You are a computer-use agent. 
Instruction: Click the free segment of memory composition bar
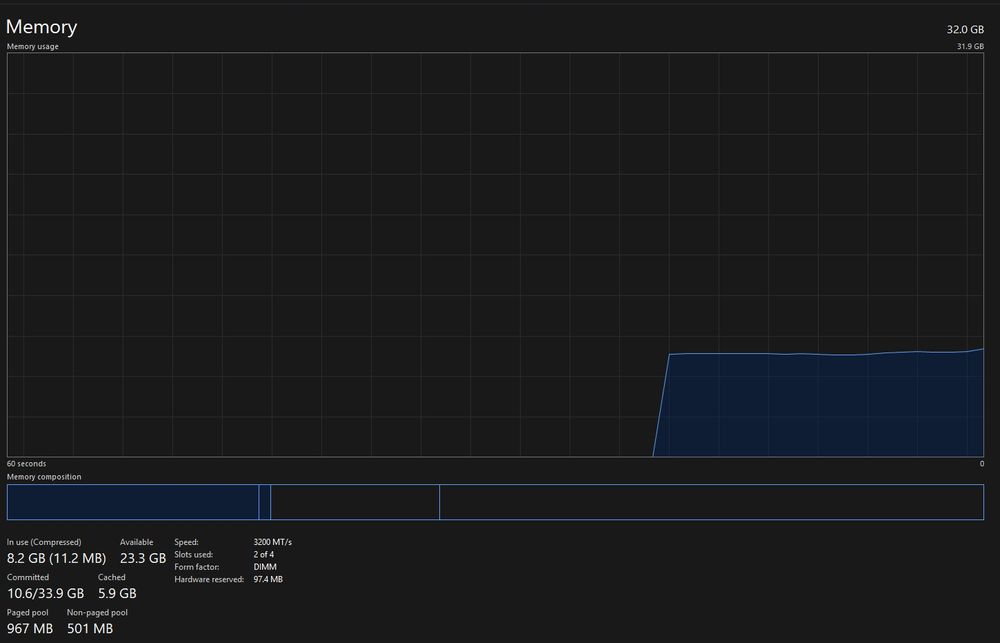click(x=712, y=502)
